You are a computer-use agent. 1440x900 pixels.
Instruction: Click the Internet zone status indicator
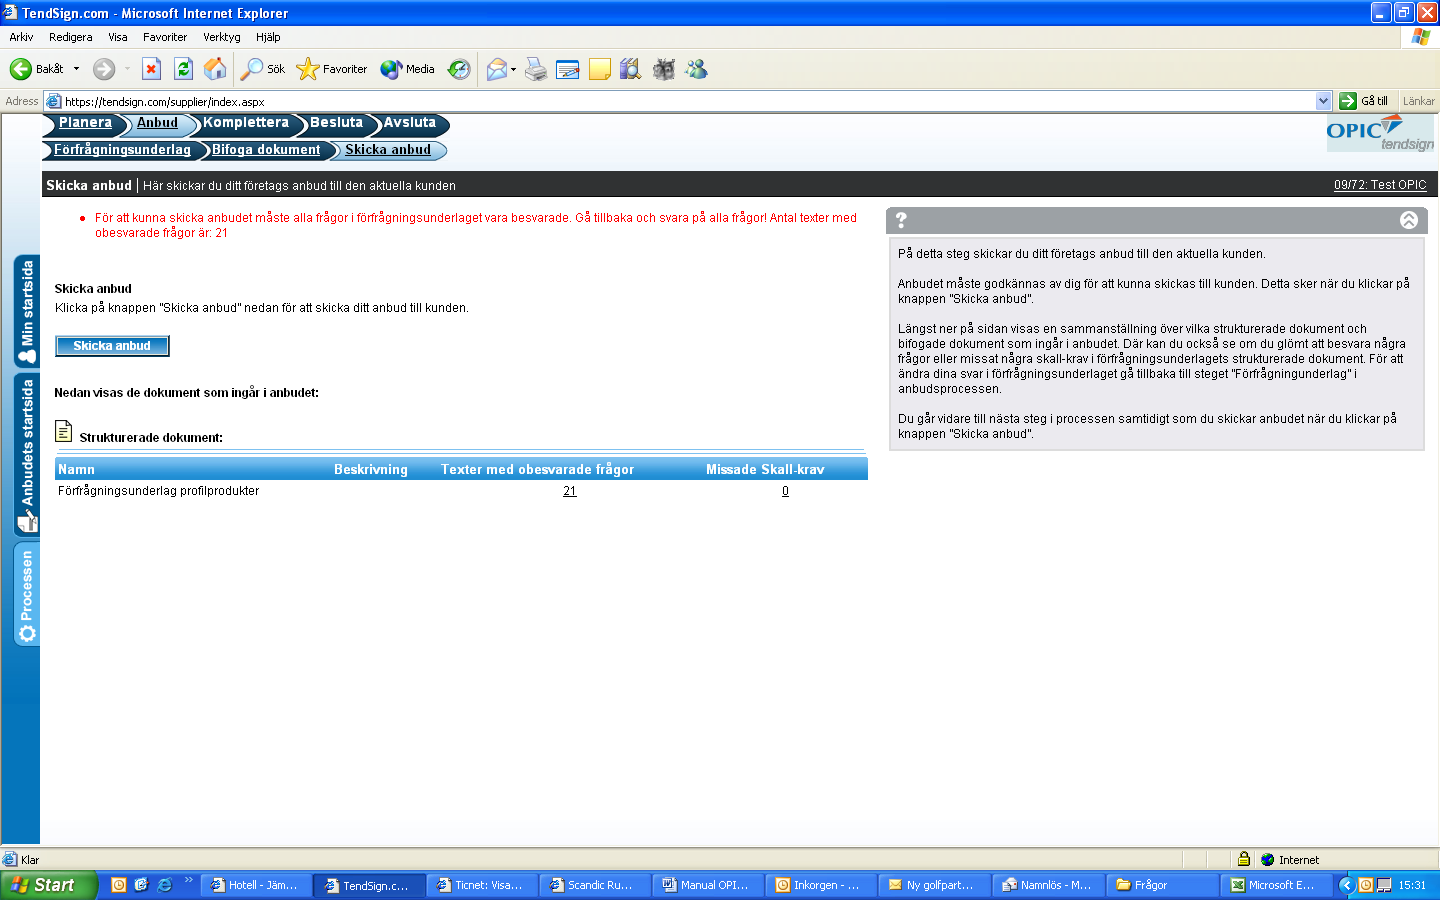pos(1290,859)
